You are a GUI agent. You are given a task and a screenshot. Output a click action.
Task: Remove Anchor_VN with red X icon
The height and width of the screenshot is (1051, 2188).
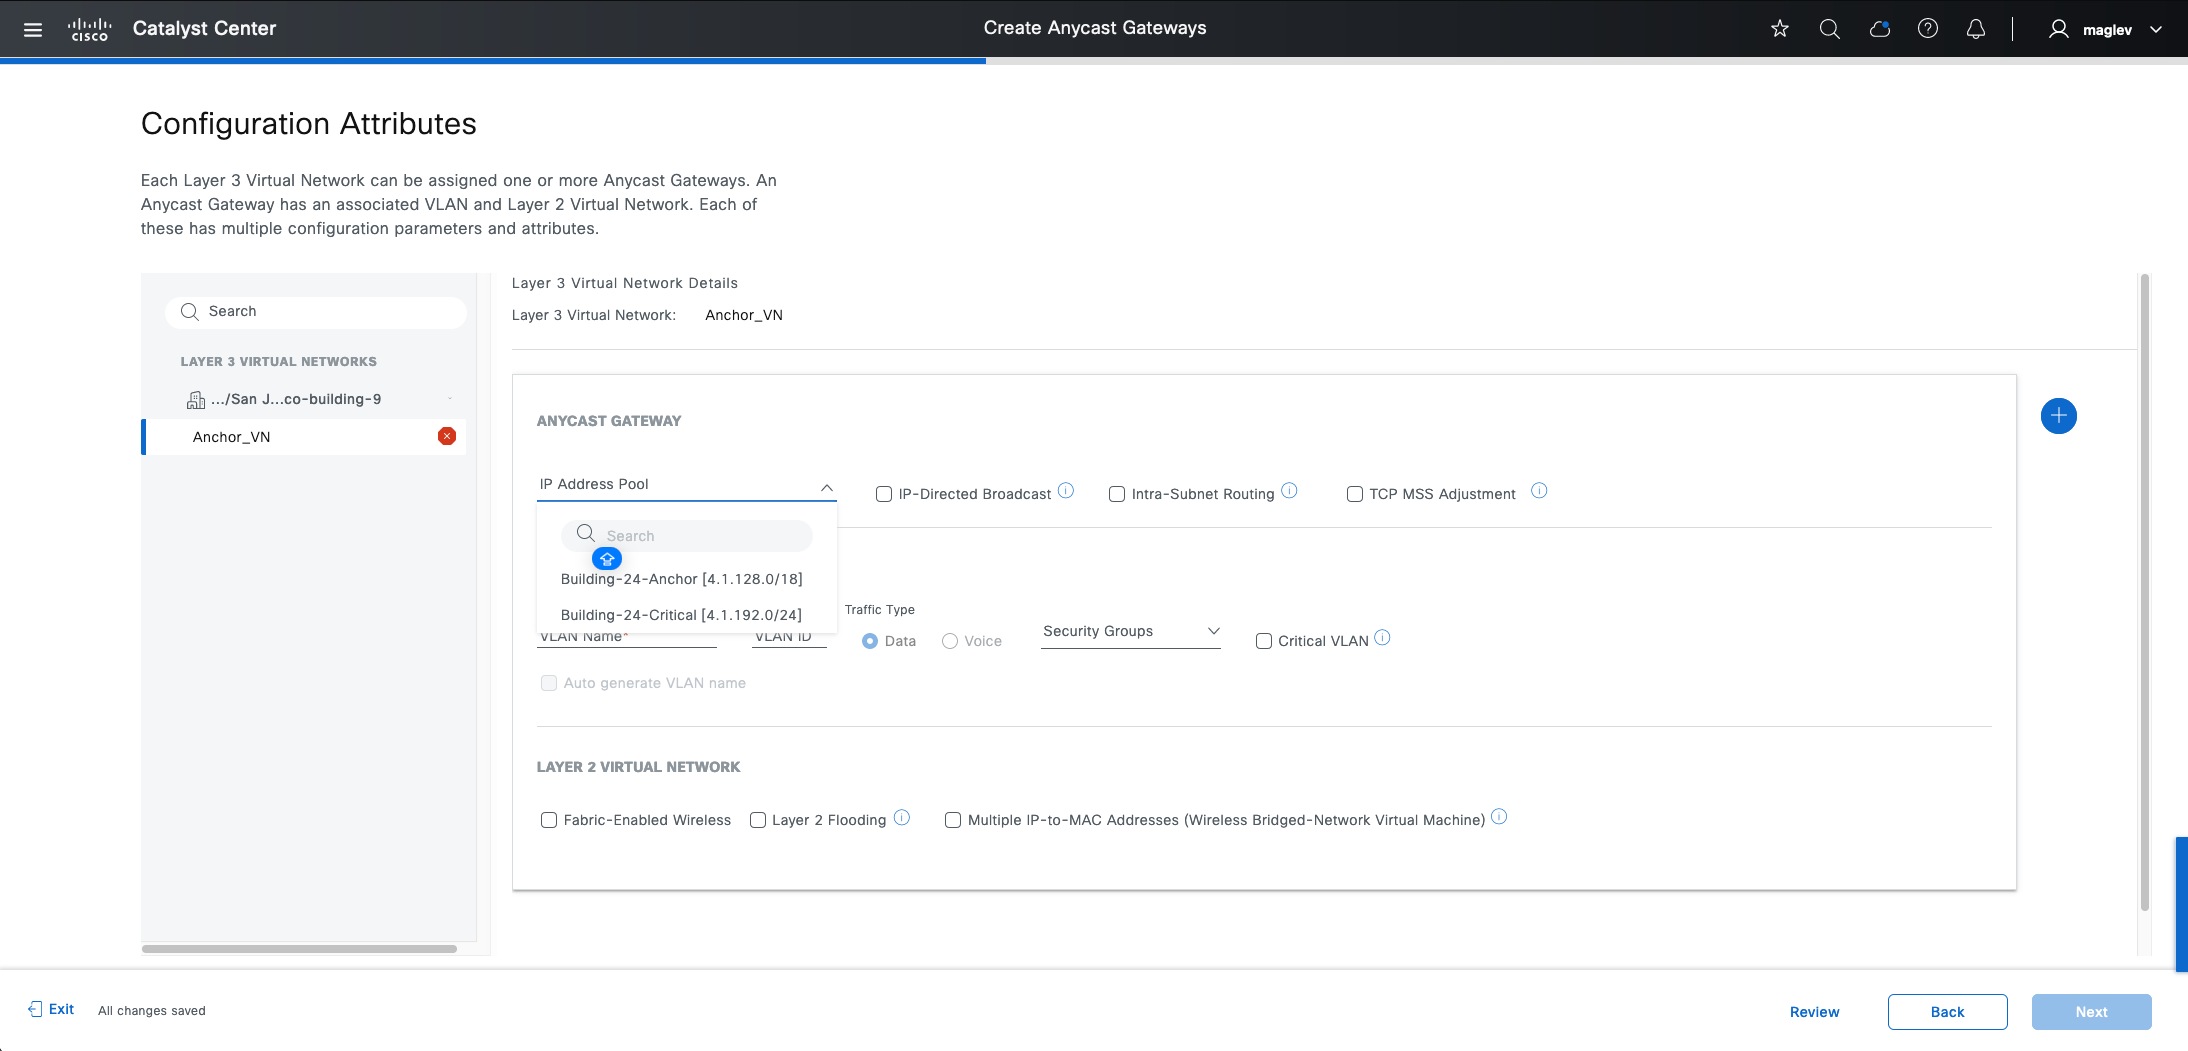pyautogui.click(x=447, y=436)
